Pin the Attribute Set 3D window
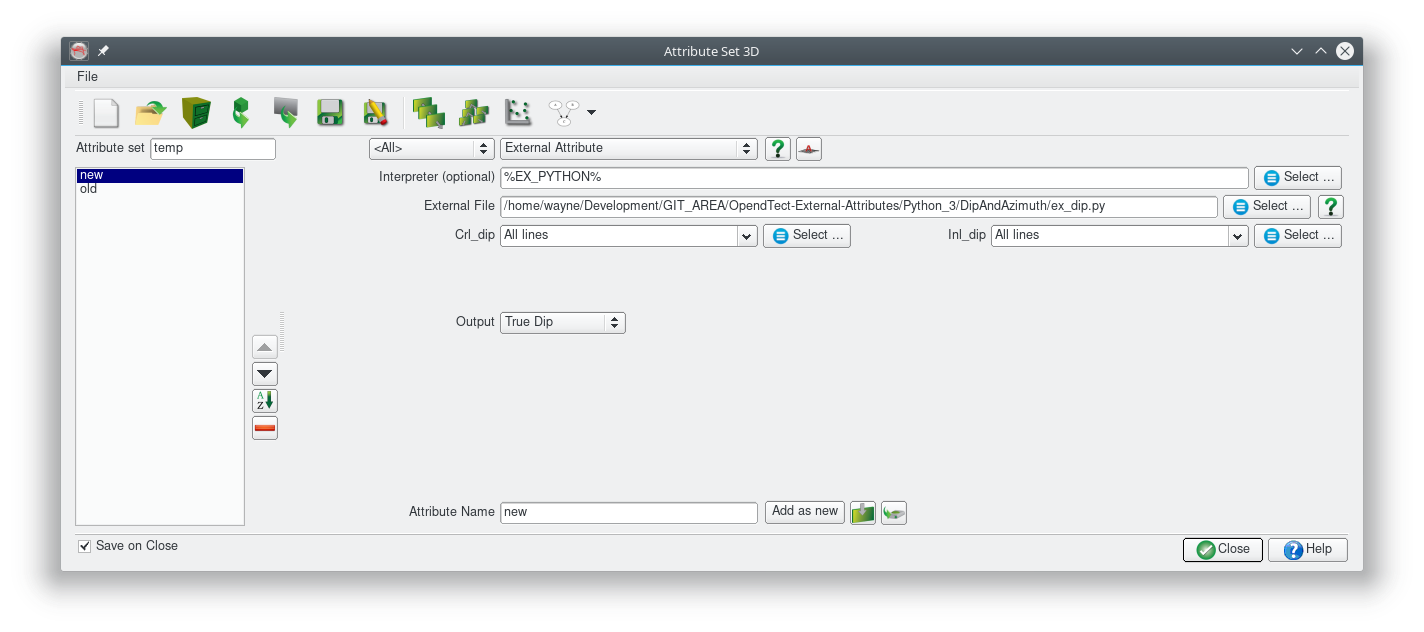The height and width of the screenshot is (632, 1424). click(103, 51)
